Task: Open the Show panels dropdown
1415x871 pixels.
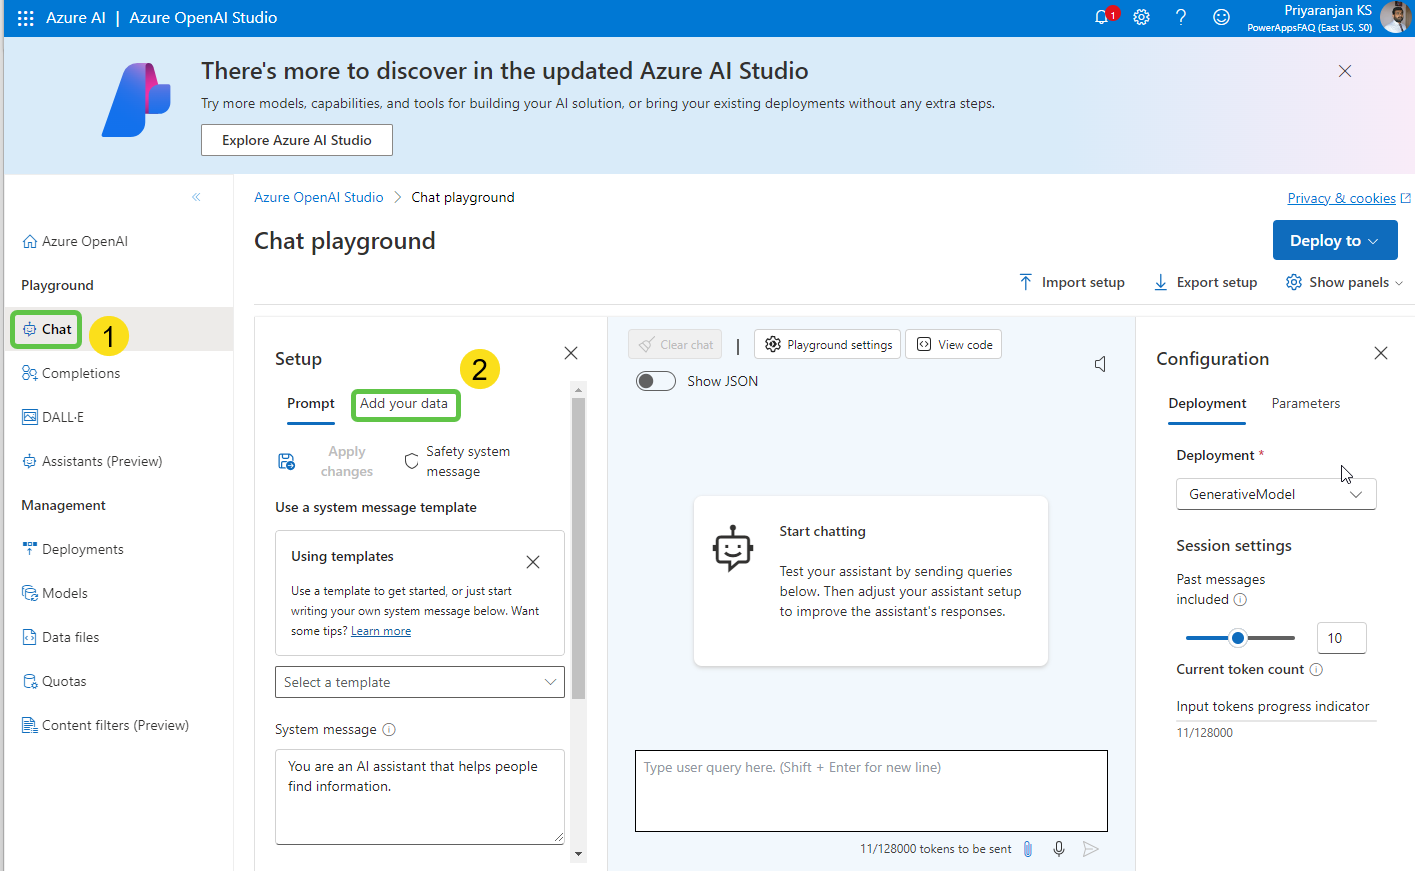Action: [1344, 283]
